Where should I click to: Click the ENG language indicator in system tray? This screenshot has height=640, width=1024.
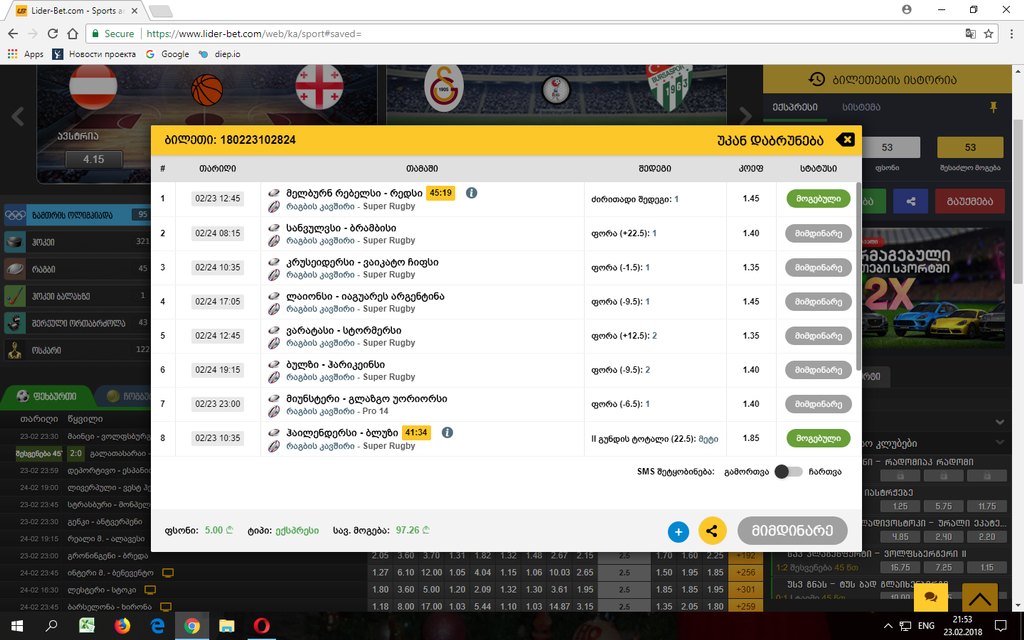pos(926,626)
